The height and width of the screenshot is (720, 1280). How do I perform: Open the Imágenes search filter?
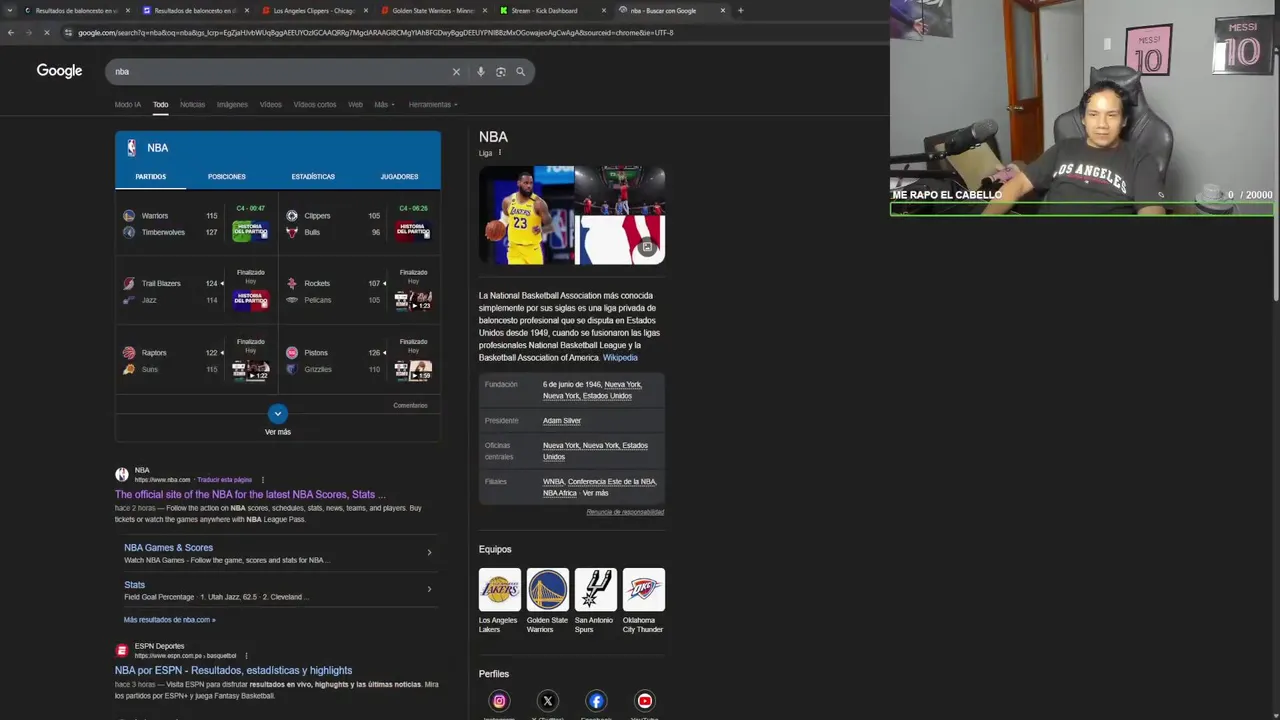coord(232,105)
